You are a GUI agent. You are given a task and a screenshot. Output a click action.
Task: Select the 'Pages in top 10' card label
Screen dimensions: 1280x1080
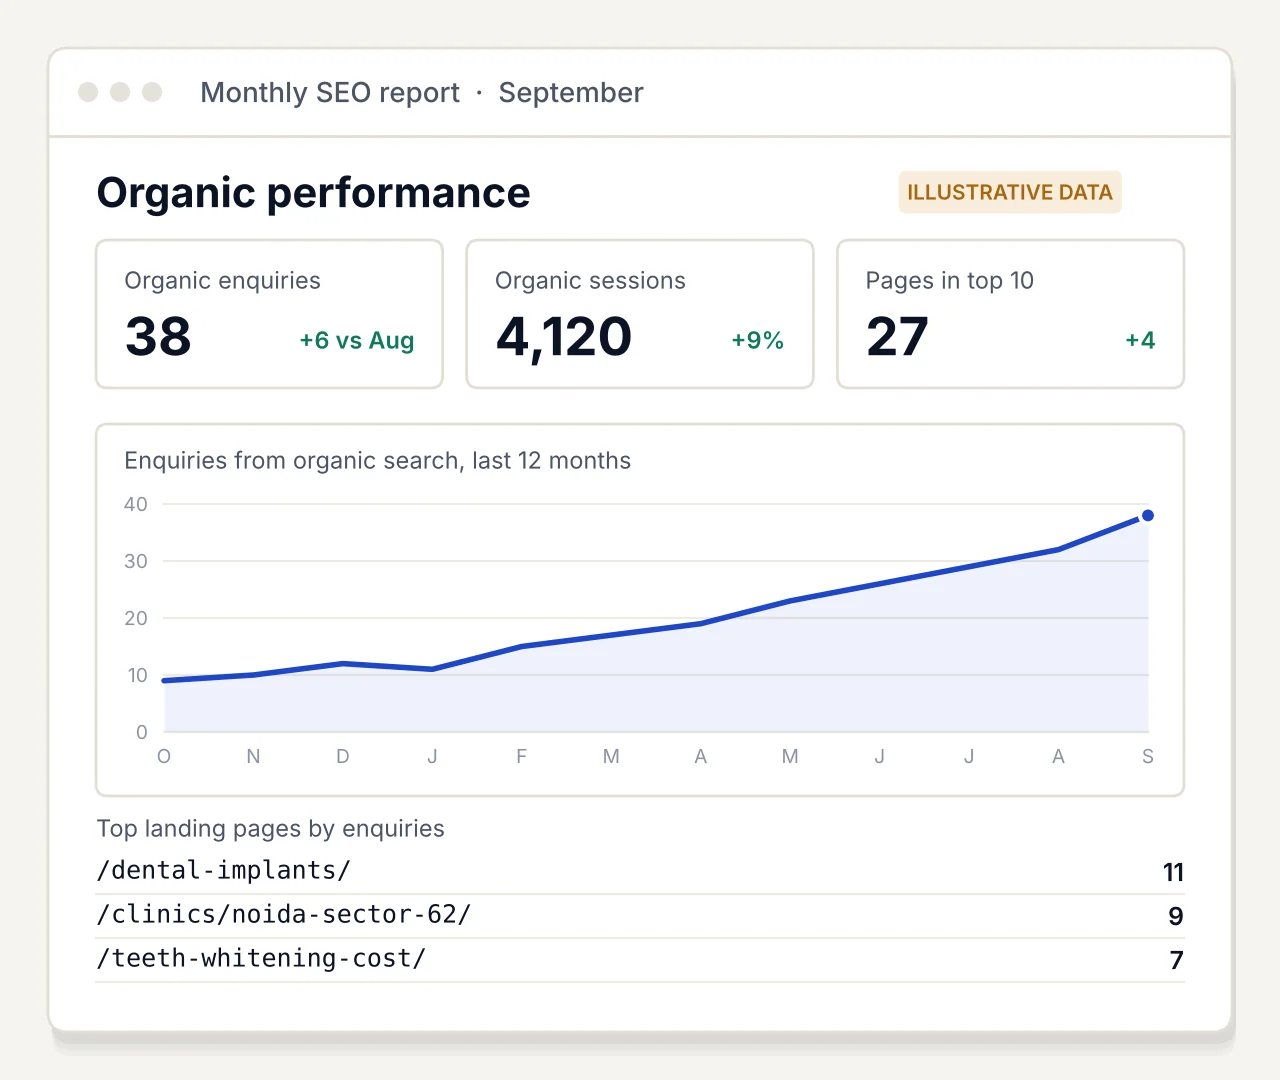click(950, 281)
